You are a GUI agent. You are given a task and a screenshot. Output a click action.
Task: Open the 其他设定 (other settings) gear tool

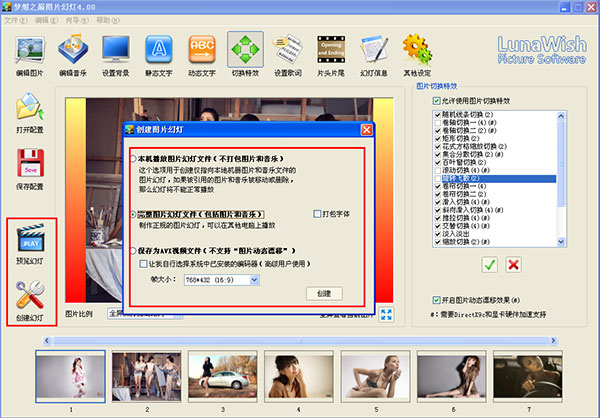pos(417,56)
